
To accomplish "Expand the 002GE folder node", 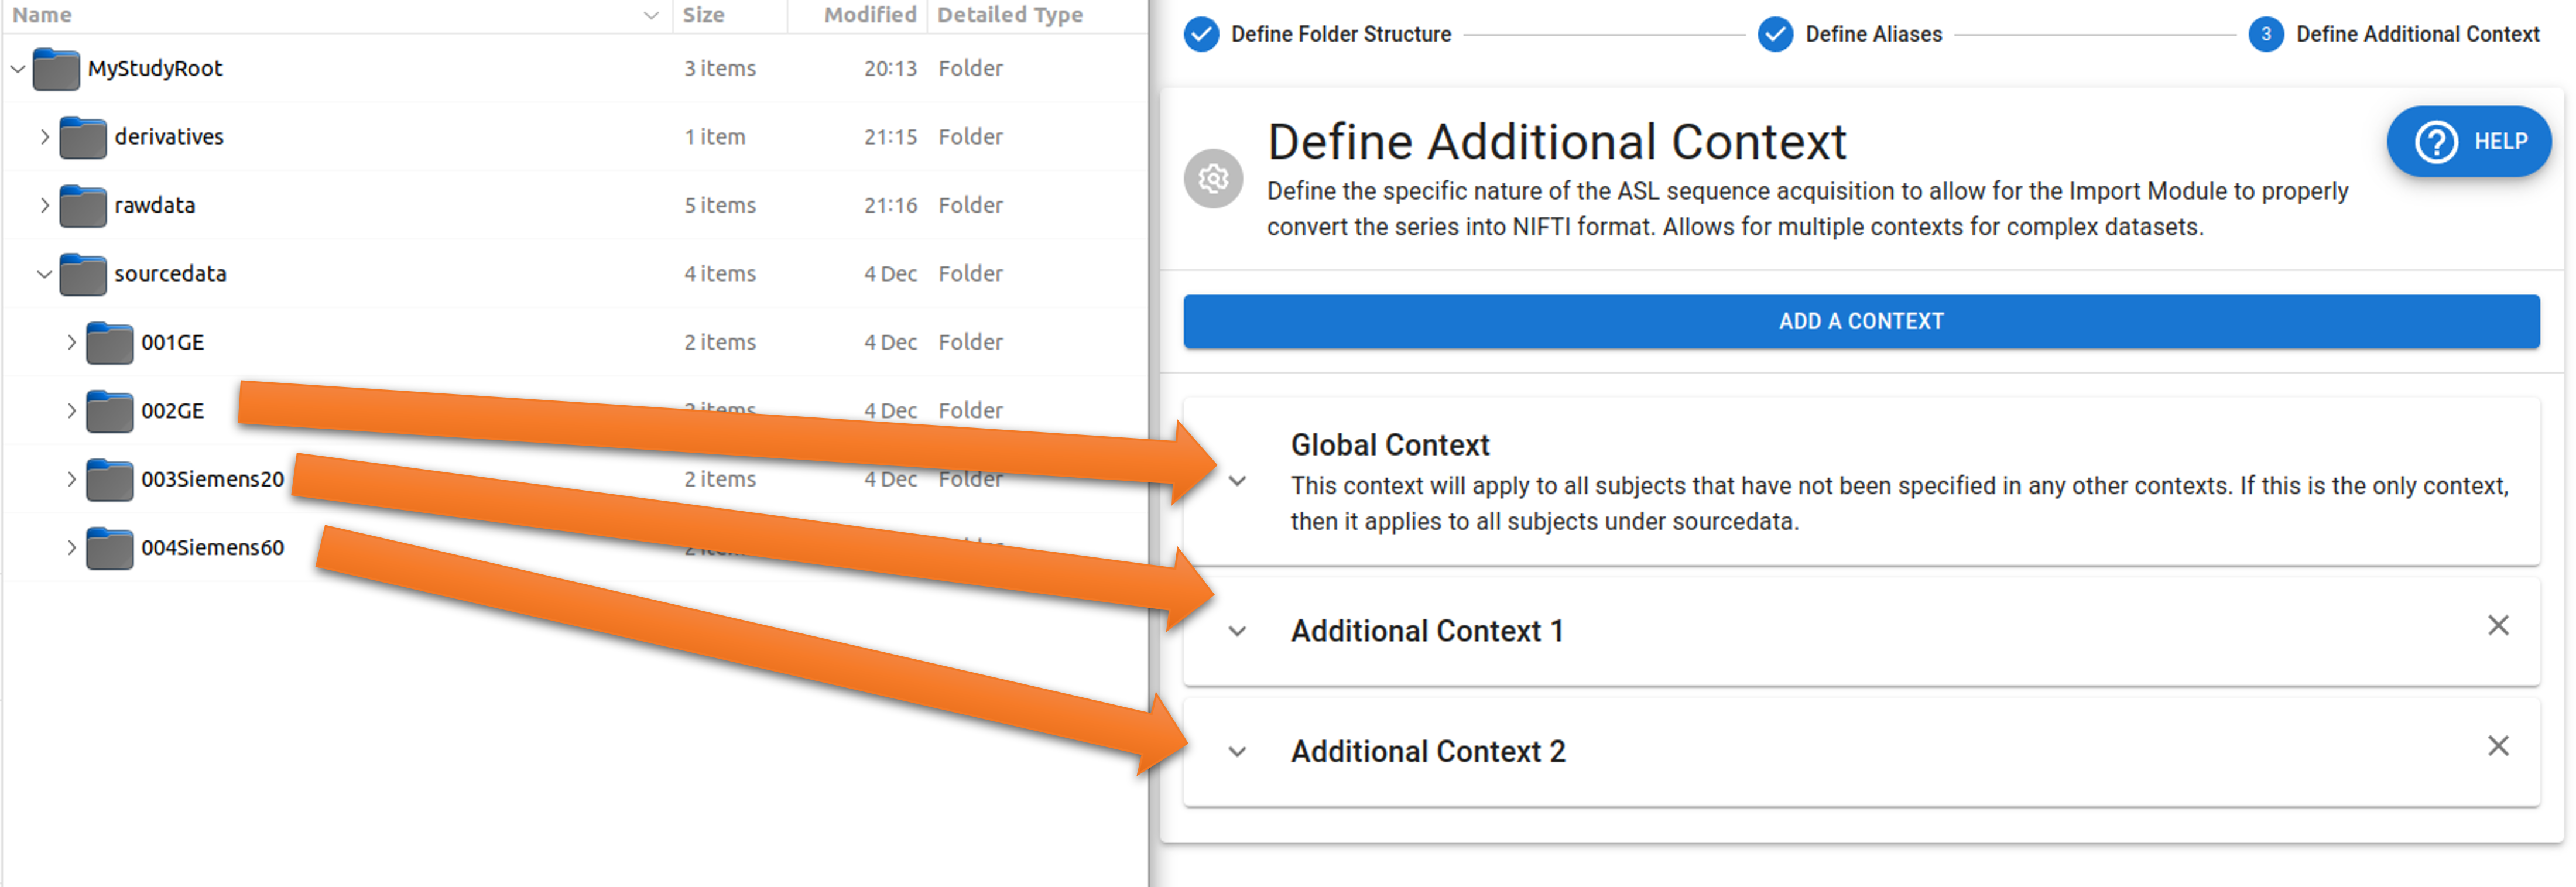I will (x=71, y=411).
